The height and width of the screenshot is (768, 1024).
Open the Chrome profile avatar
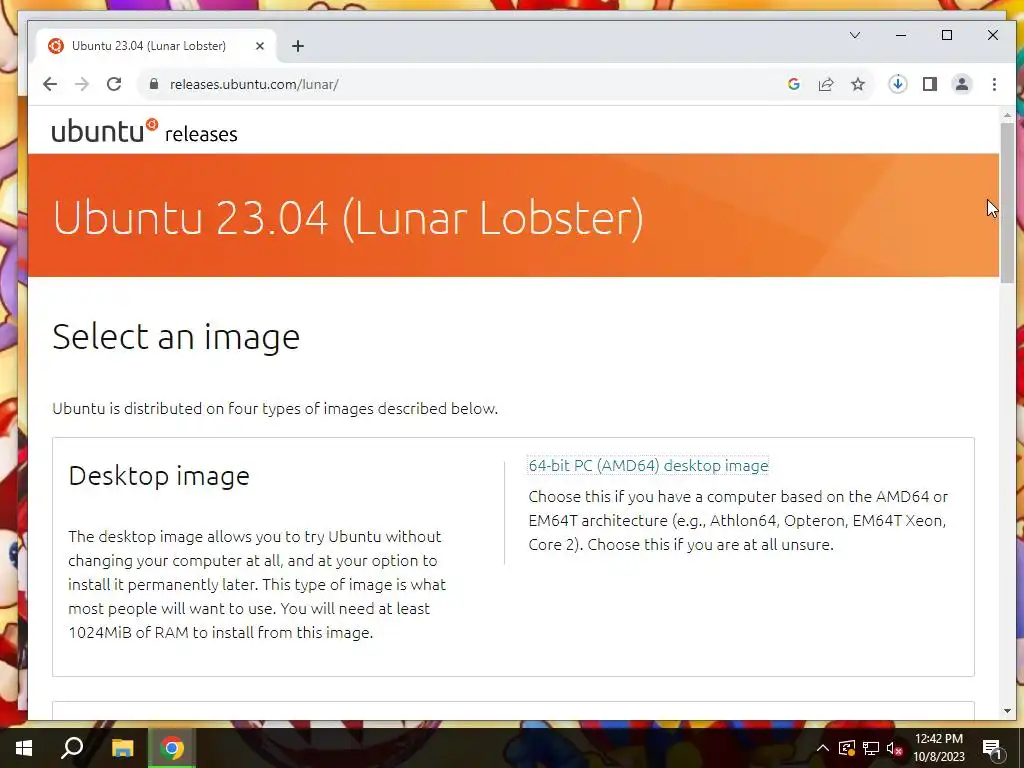(x=962, y=84)
